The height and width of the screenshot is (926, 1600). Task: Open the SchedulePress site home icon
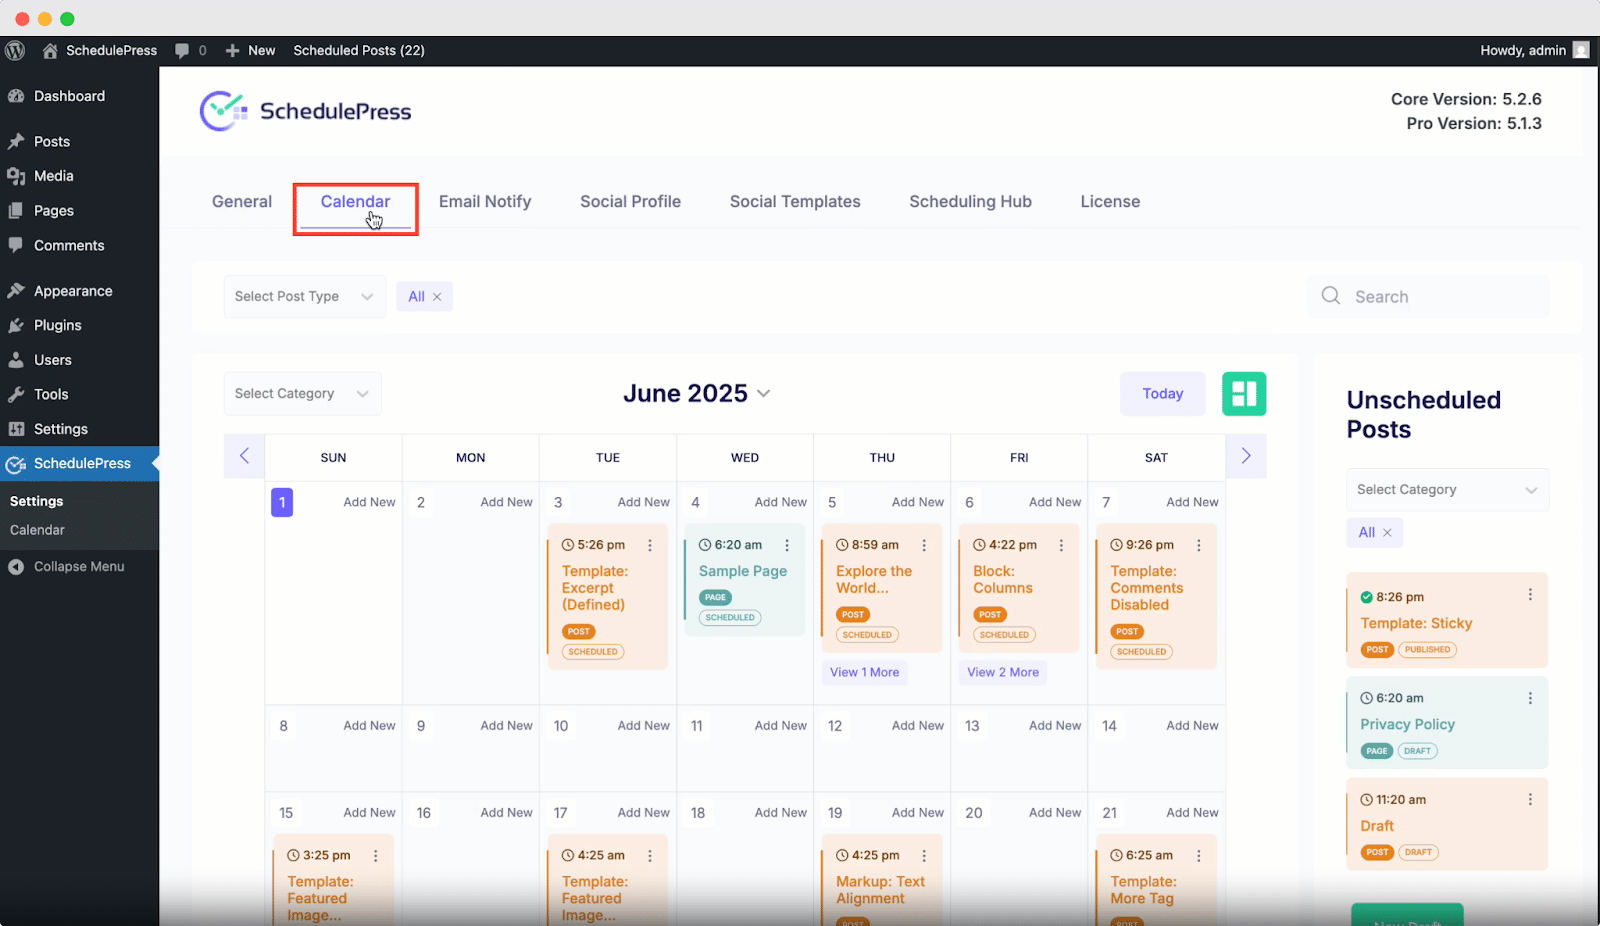(x=50, y=50)
